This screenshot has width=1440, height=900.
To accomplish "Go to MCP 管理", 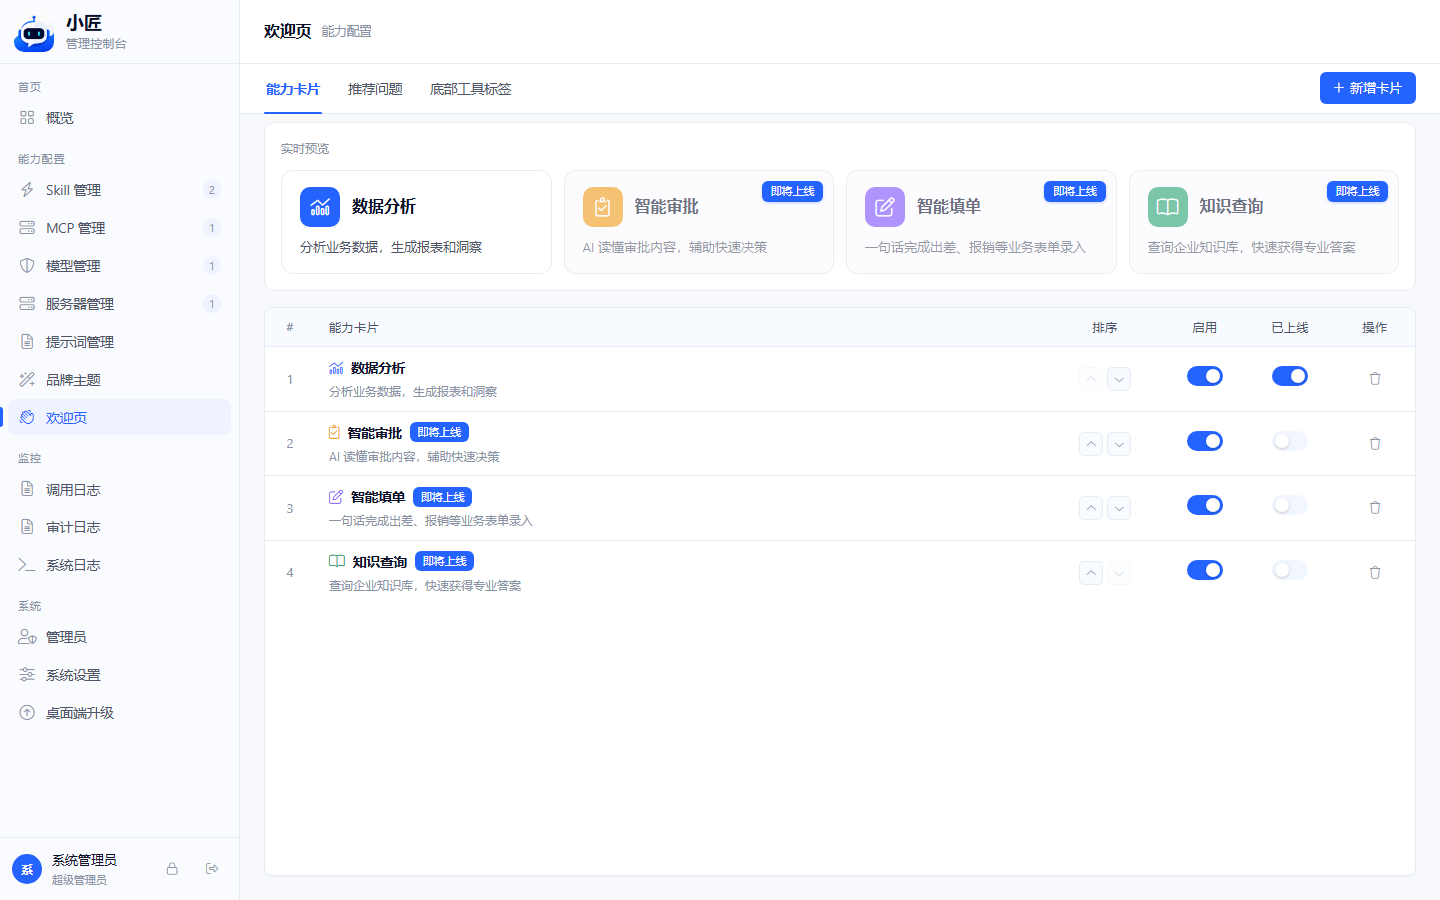I will click(119, 228).
